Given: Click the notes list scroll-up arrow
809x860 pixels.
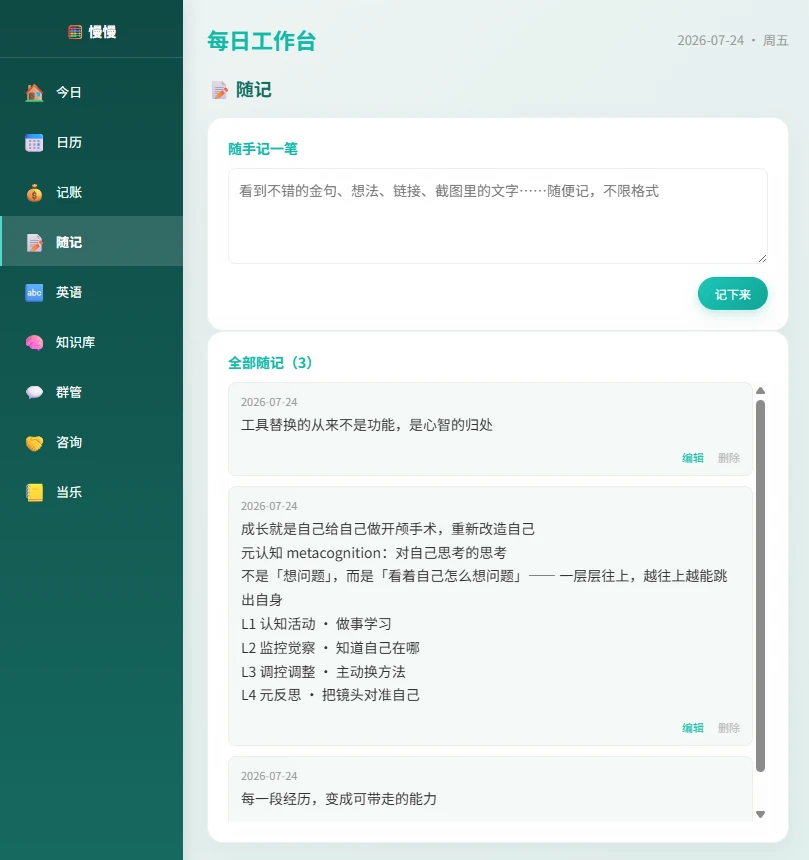Looking at the screenshot, I should coord(760,391).
